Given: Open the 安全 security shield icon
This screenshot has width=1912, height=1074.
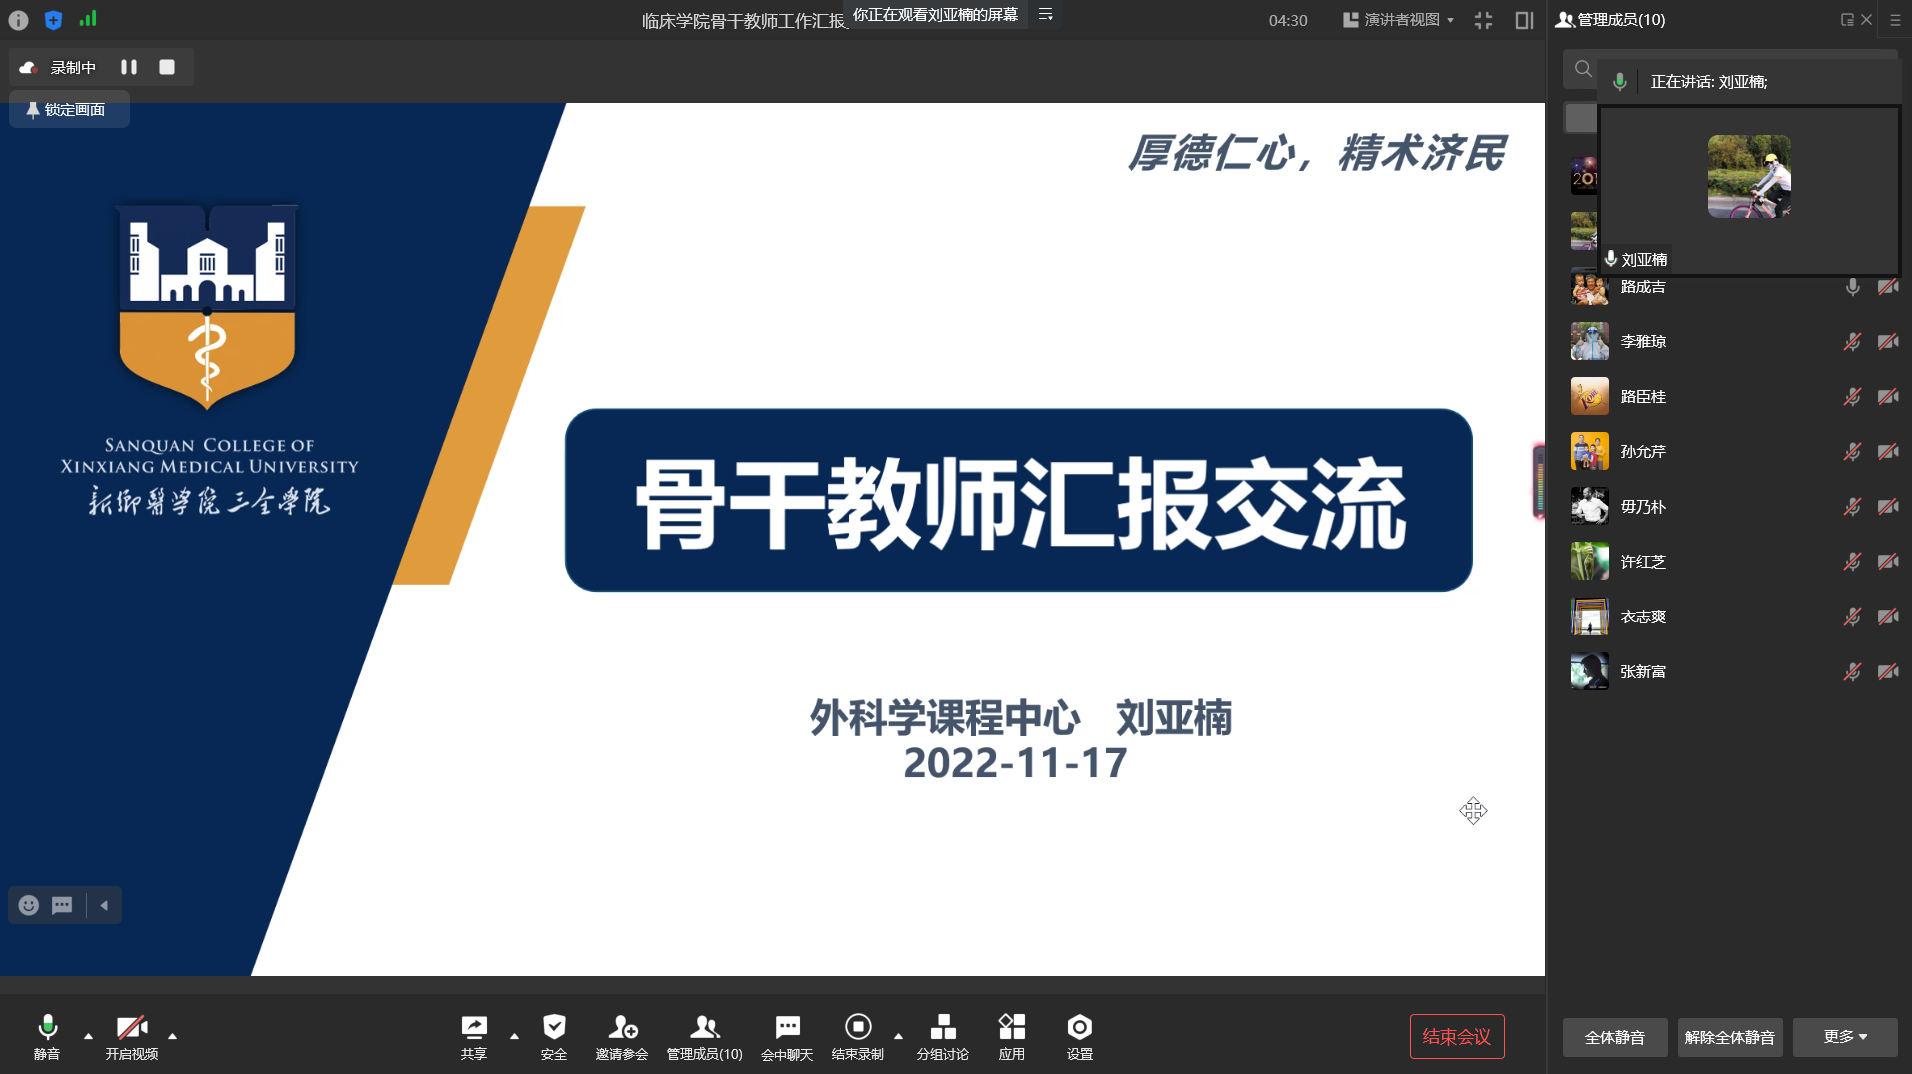Looking at the screenshot, I should (554, 1028).
